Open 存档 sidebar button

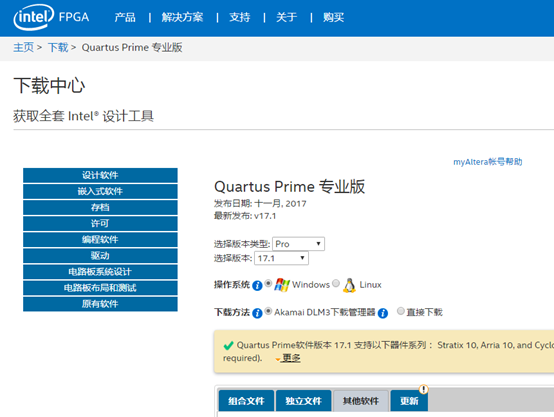(100, 207)
